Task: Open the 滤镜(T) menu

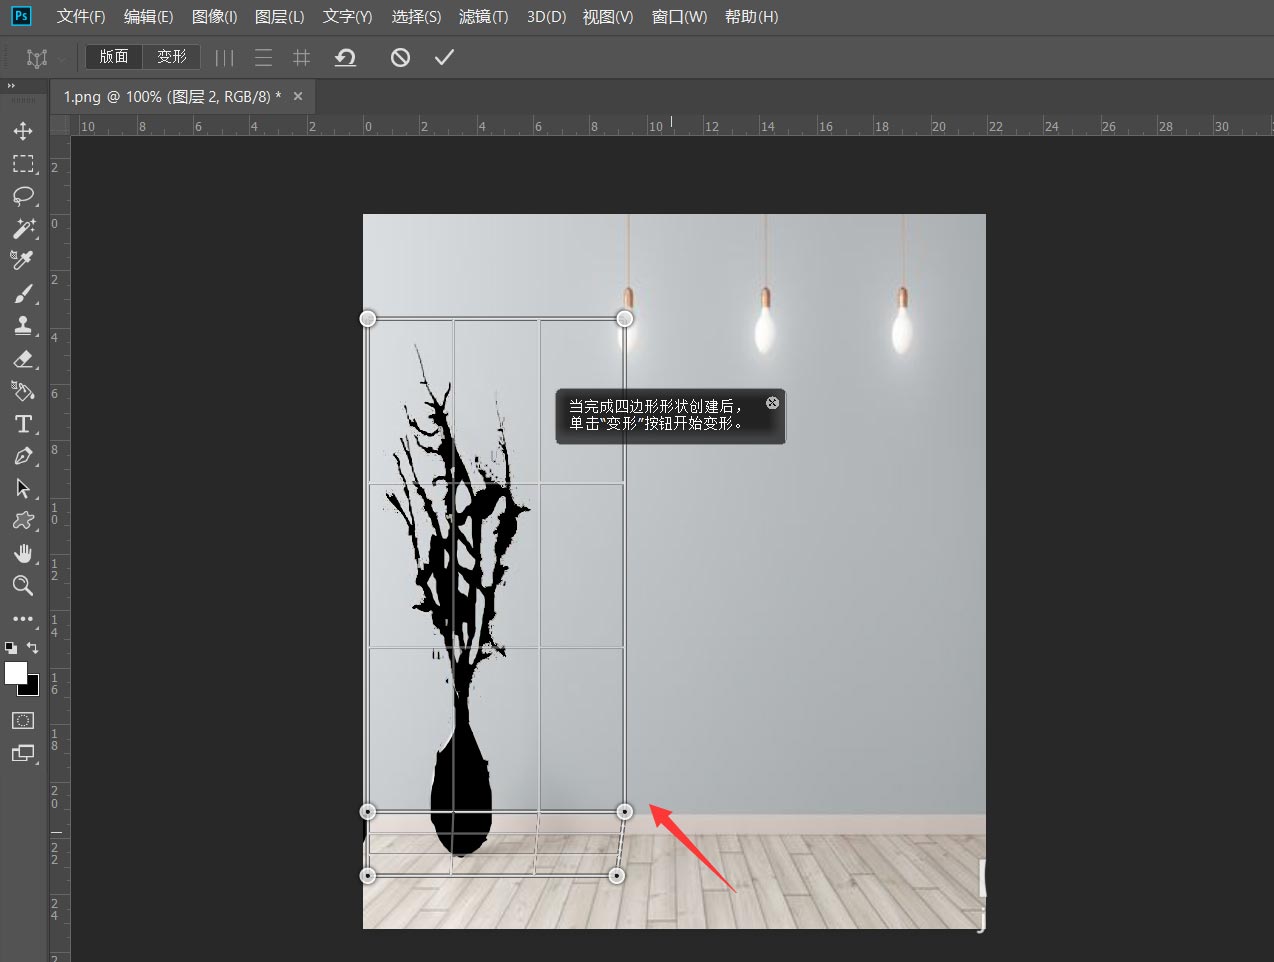Action: tap(483, 17)
